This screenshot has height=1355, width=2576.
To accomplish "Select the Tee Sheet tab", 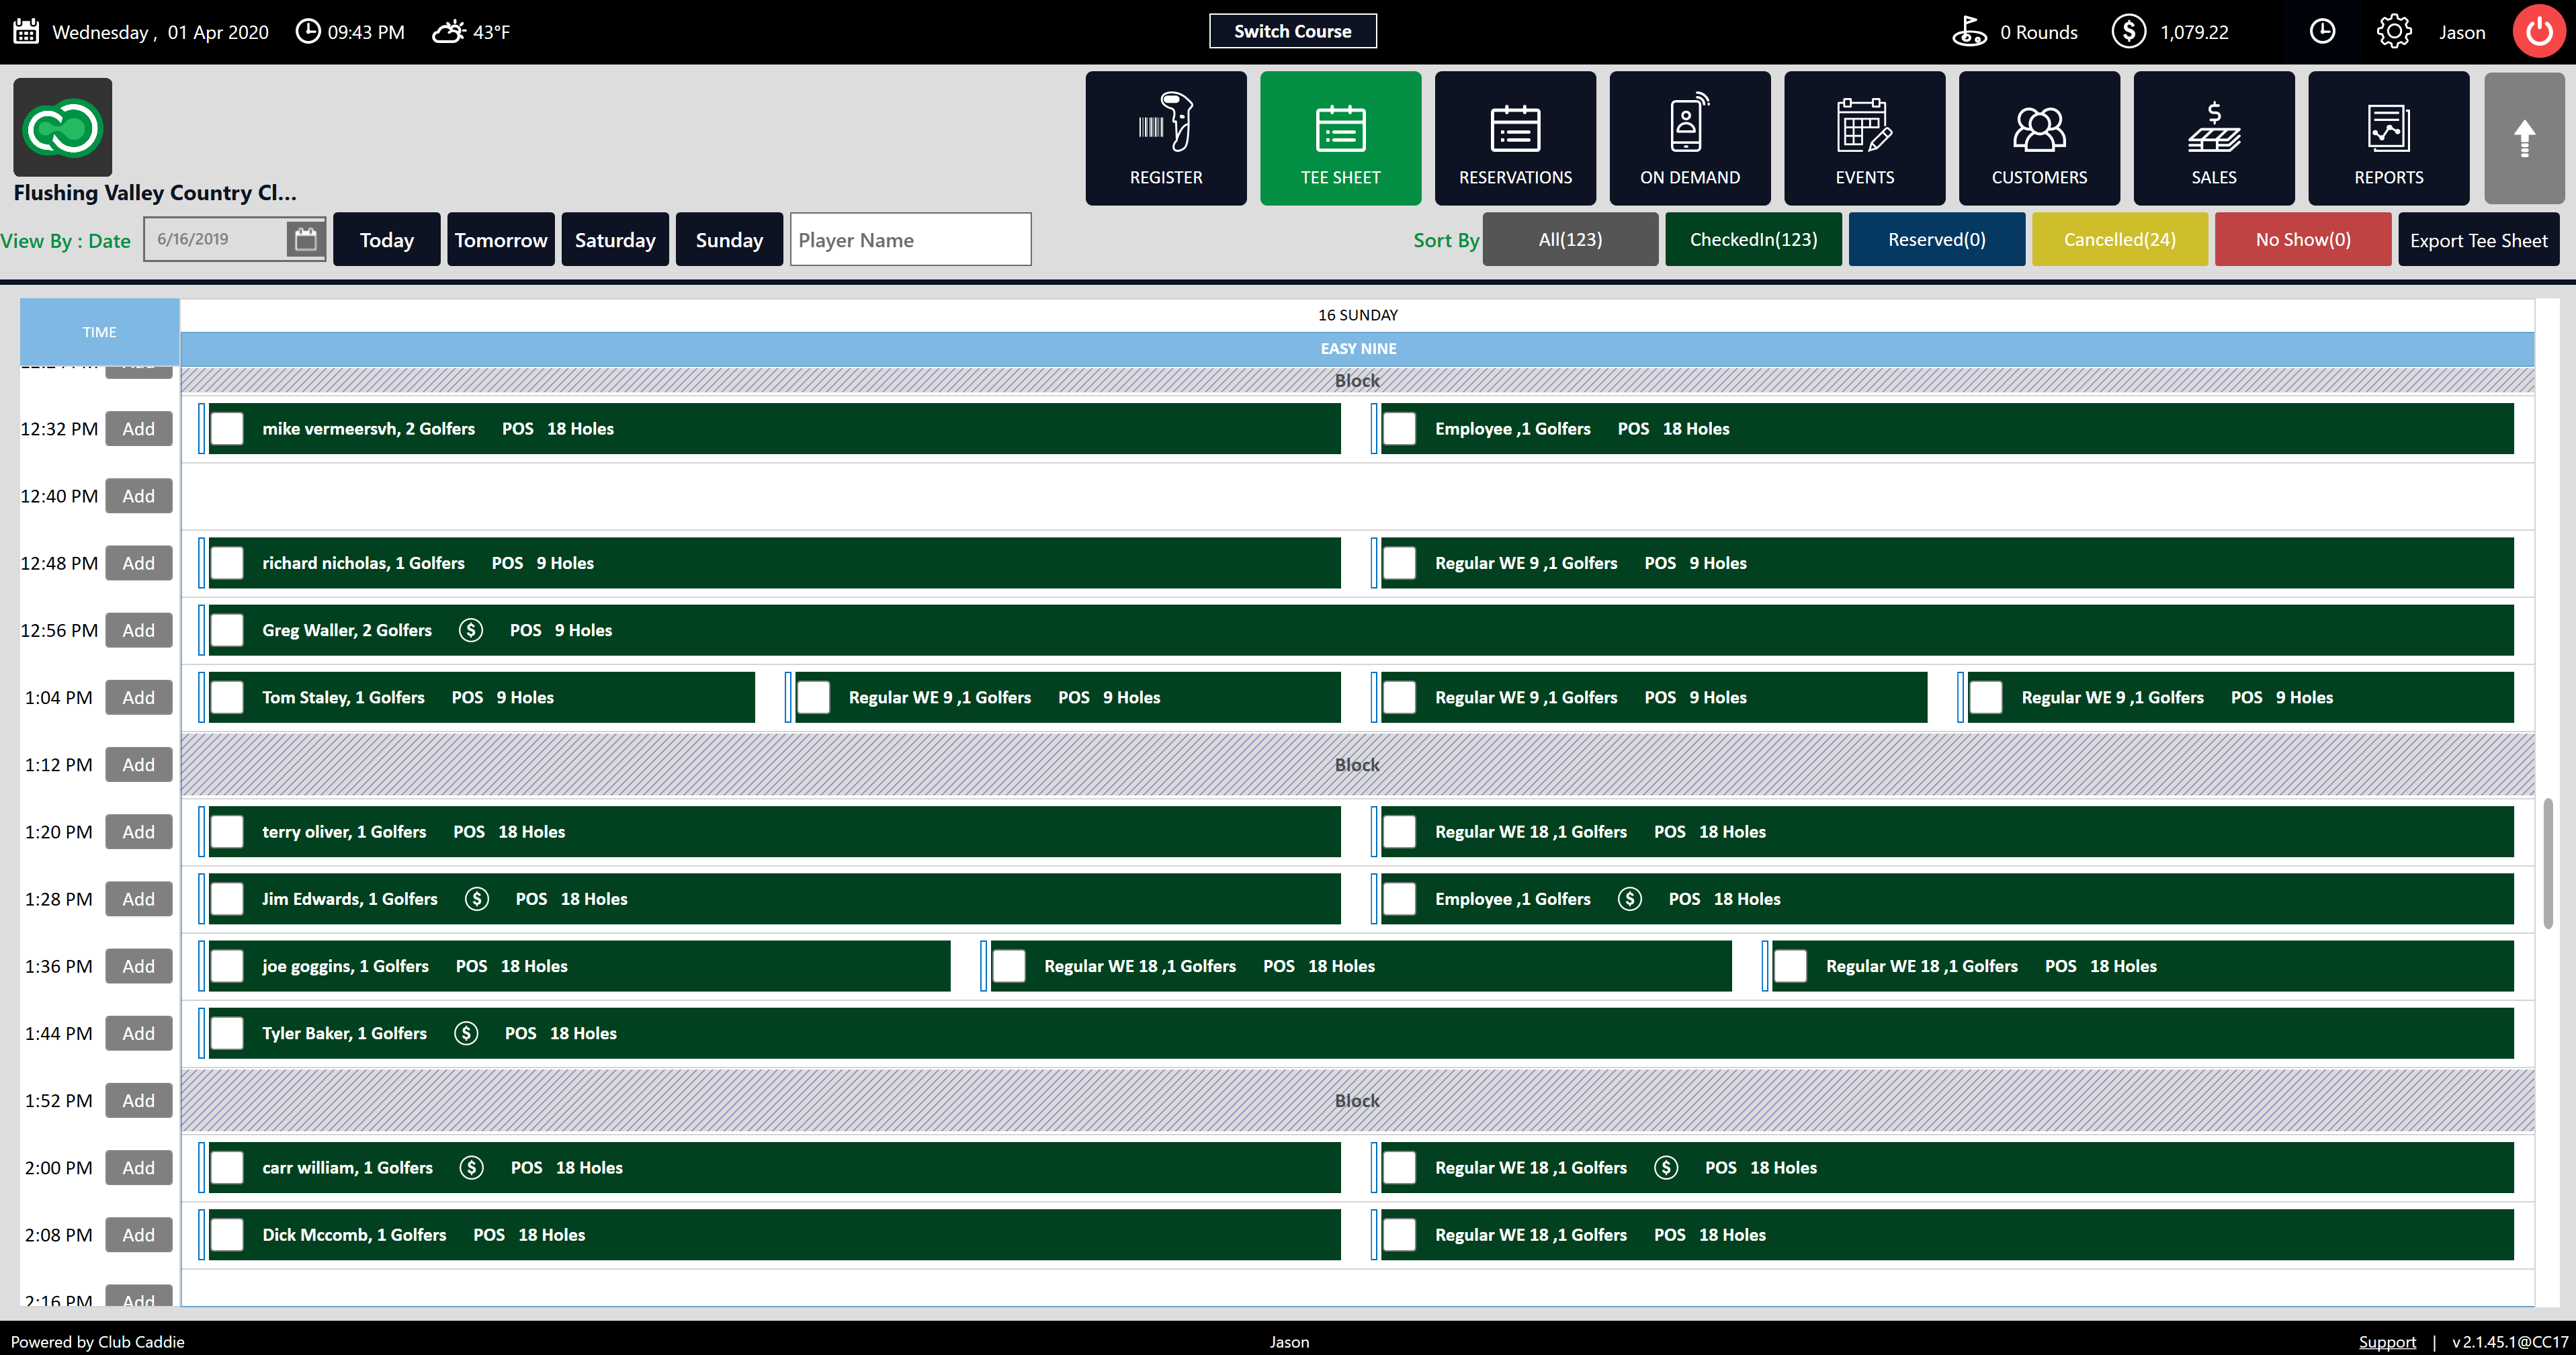I will tap(1340, 138).
